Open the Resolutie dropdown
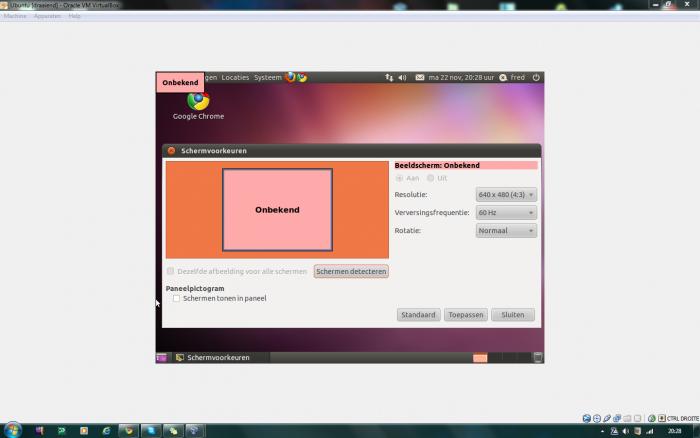 click(x=506, y=195)
